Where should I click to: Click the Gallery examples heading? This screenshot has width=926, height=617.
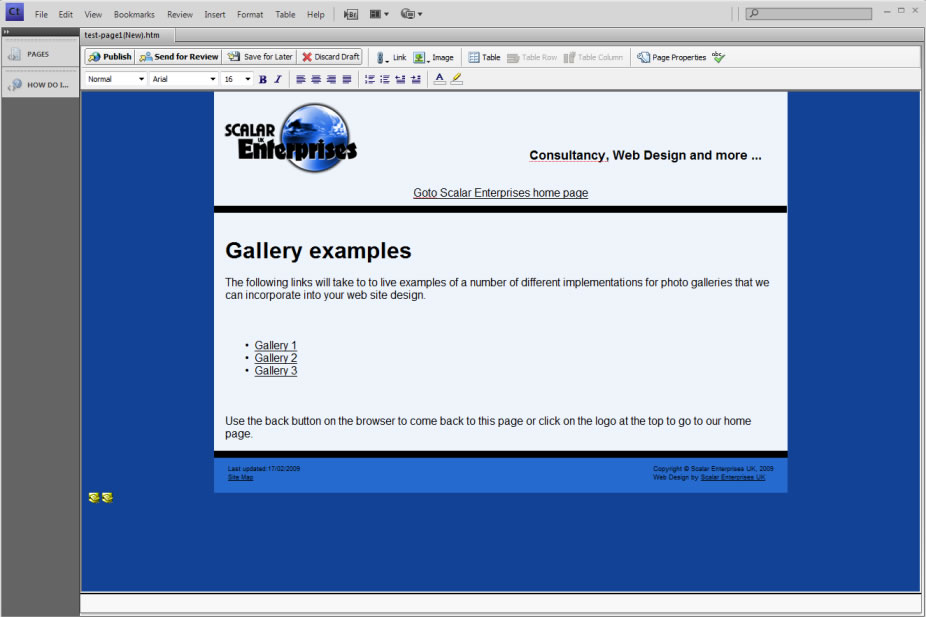tap(318, 251)
